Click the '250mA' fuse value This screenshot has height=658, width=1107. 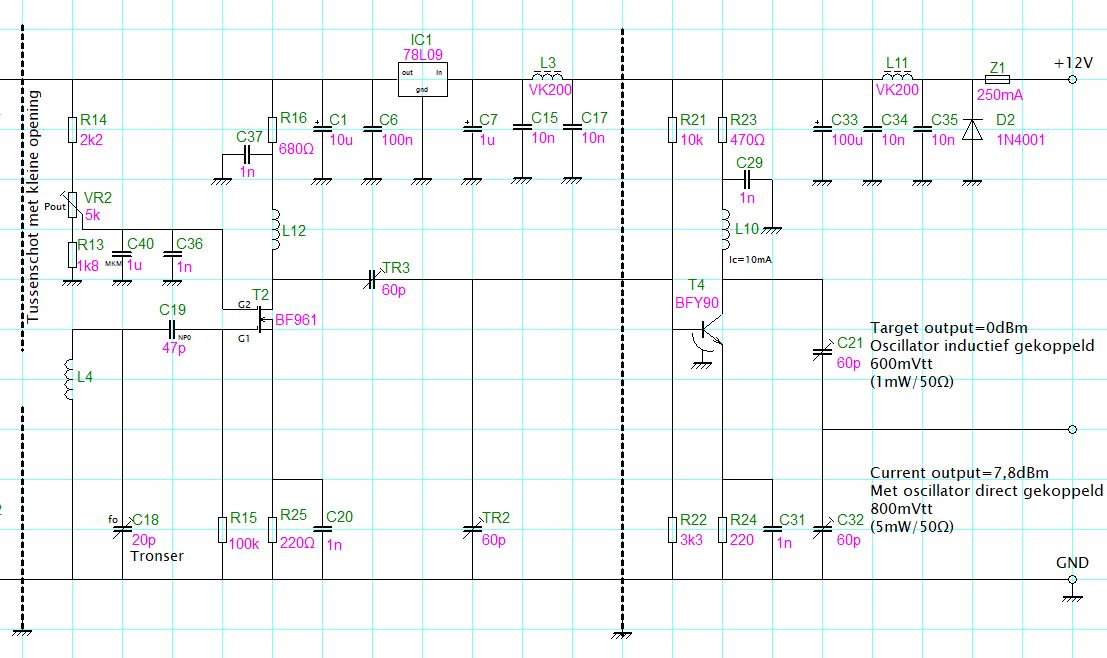tap(1000, 95)
